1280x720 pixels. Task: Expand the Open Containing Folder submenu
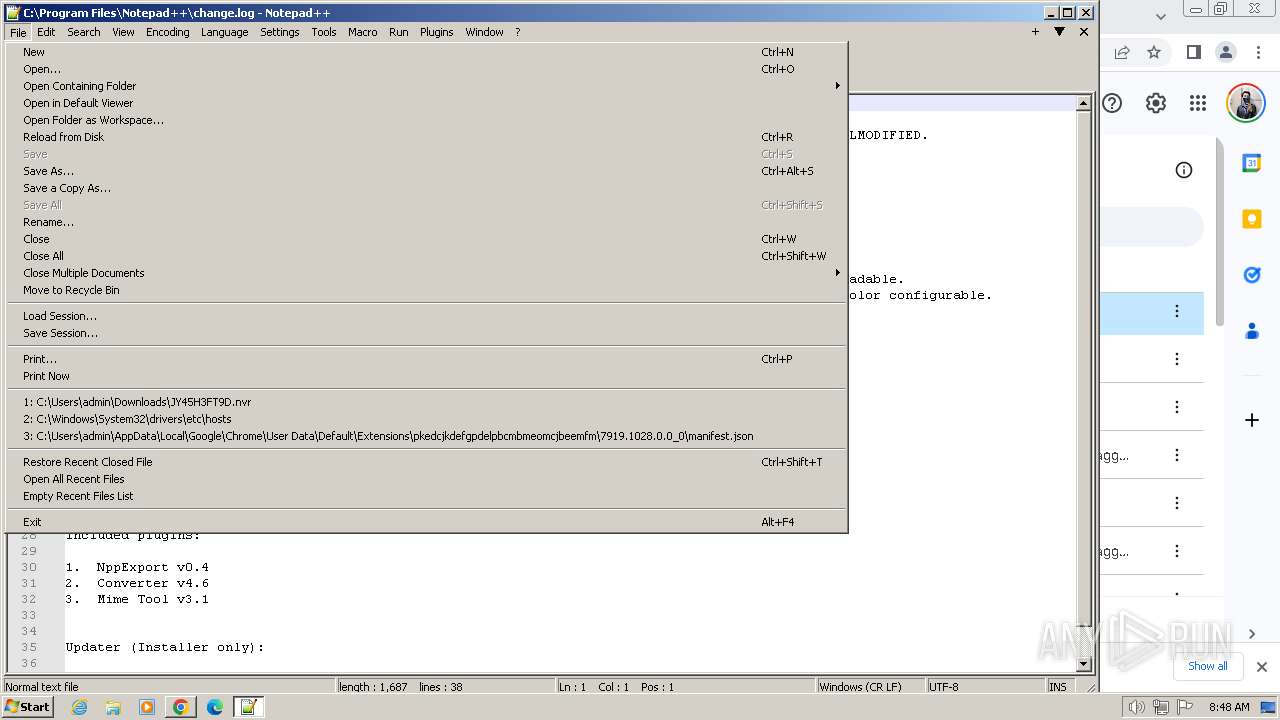[x=427, y=86]
